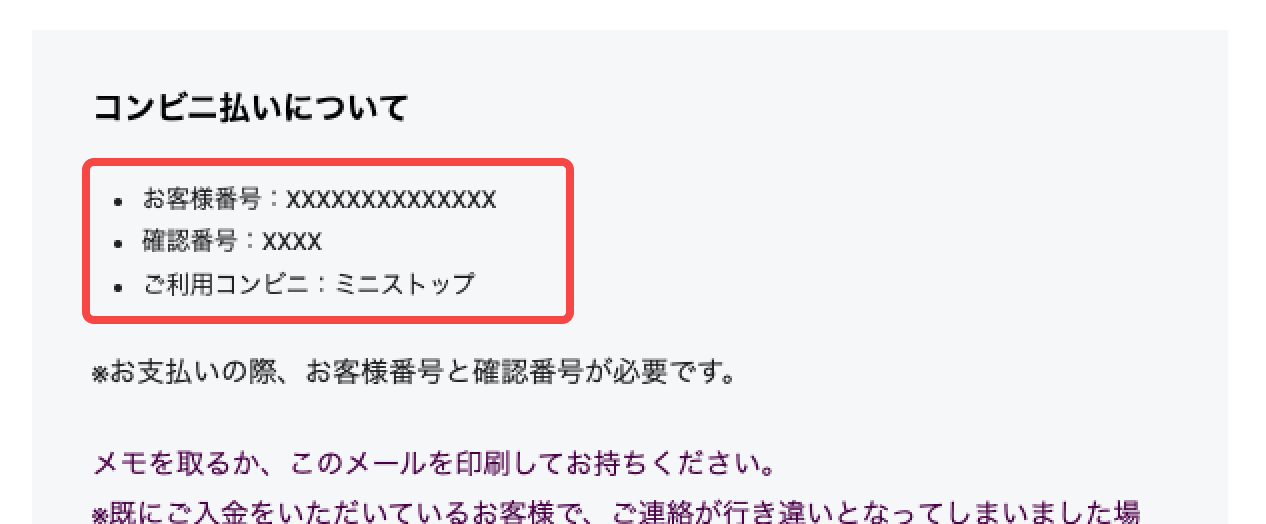The width and height of the screenshot is (1266, 524).
Task: Click the bullet point before お客様番号
Action: pos(119,201)
